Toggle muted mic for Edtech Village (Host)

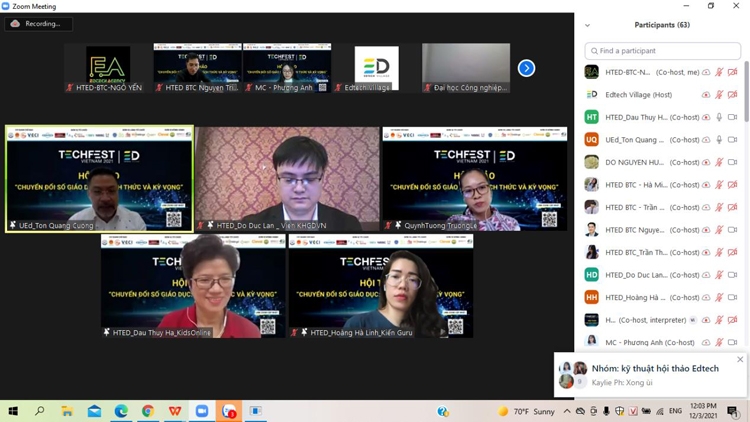[x=719, y=95]
